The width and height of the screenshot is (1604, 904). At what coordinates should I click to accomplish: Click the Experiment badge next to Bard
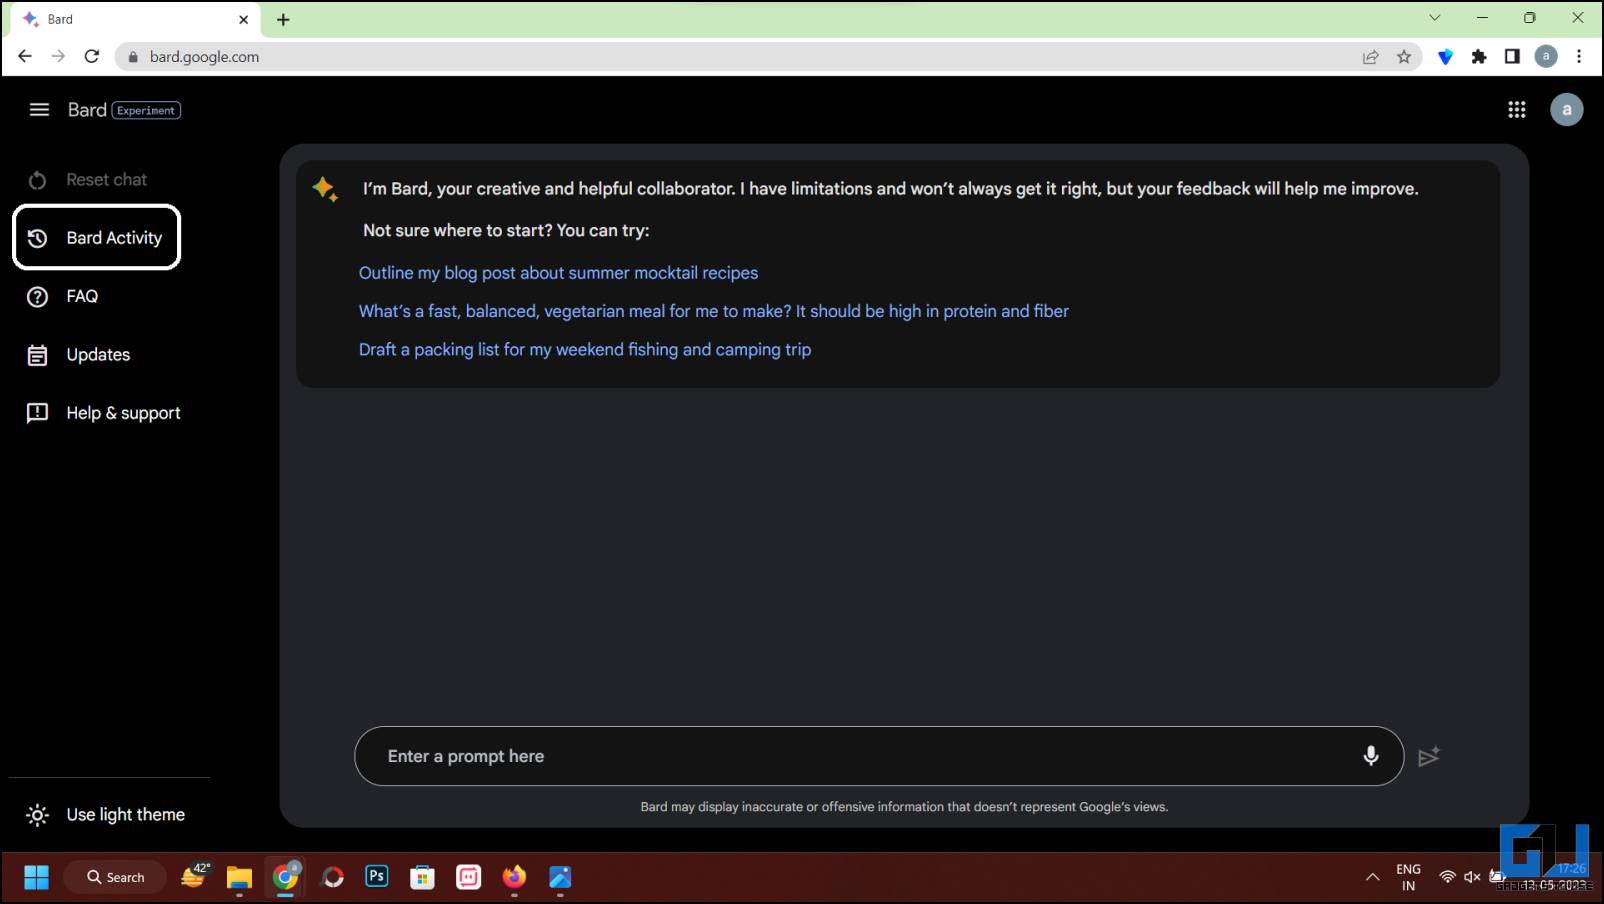[146, 111]
